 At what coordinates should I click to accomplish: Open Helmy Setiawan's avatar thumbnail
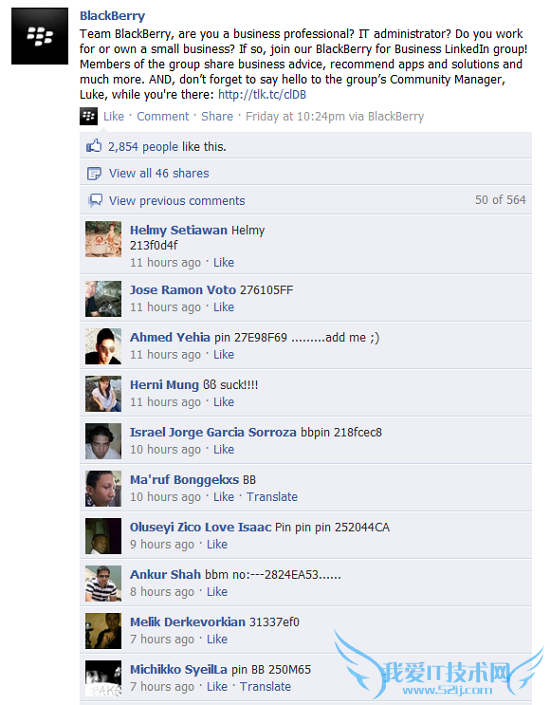pyautogui.click(x=103, y=239)
